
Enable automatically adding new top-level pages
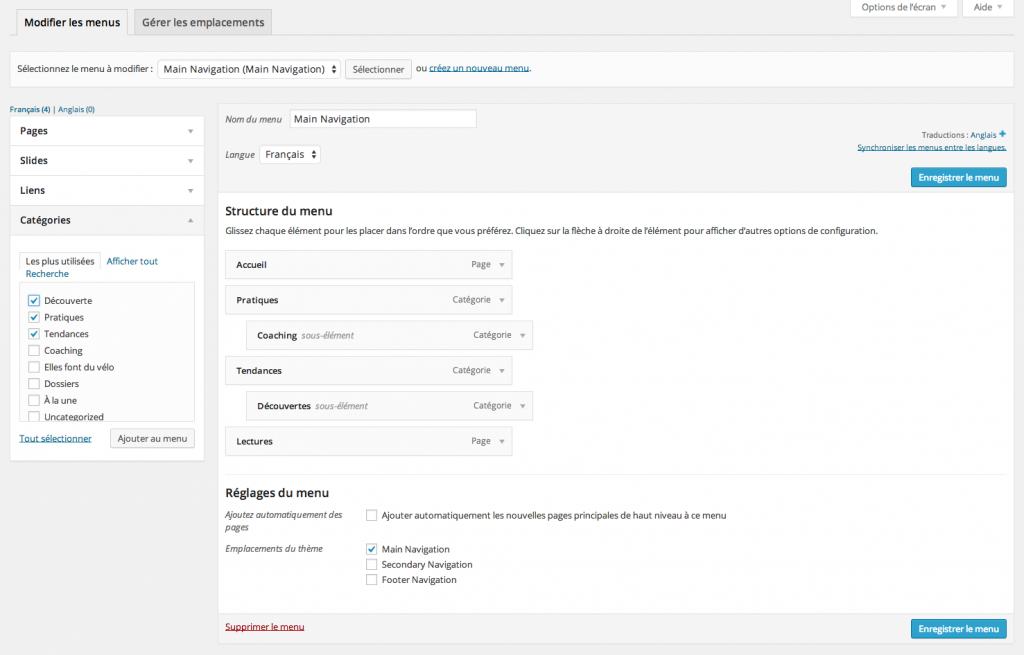372,515
